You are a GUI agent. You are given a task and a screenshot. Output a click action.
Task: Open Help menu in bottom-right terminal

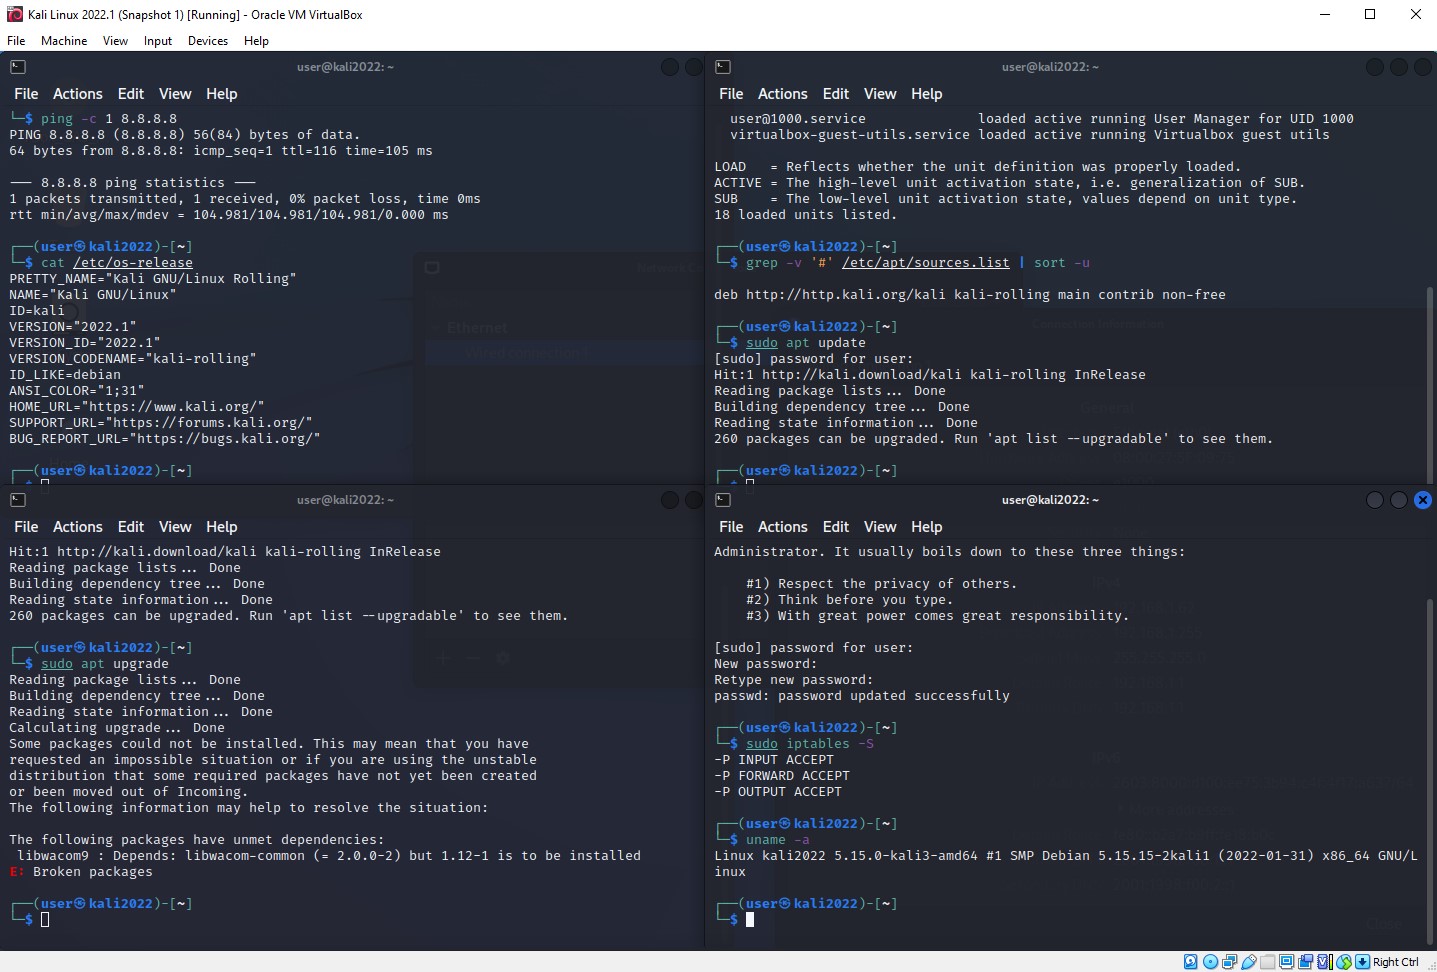(926, 527)
